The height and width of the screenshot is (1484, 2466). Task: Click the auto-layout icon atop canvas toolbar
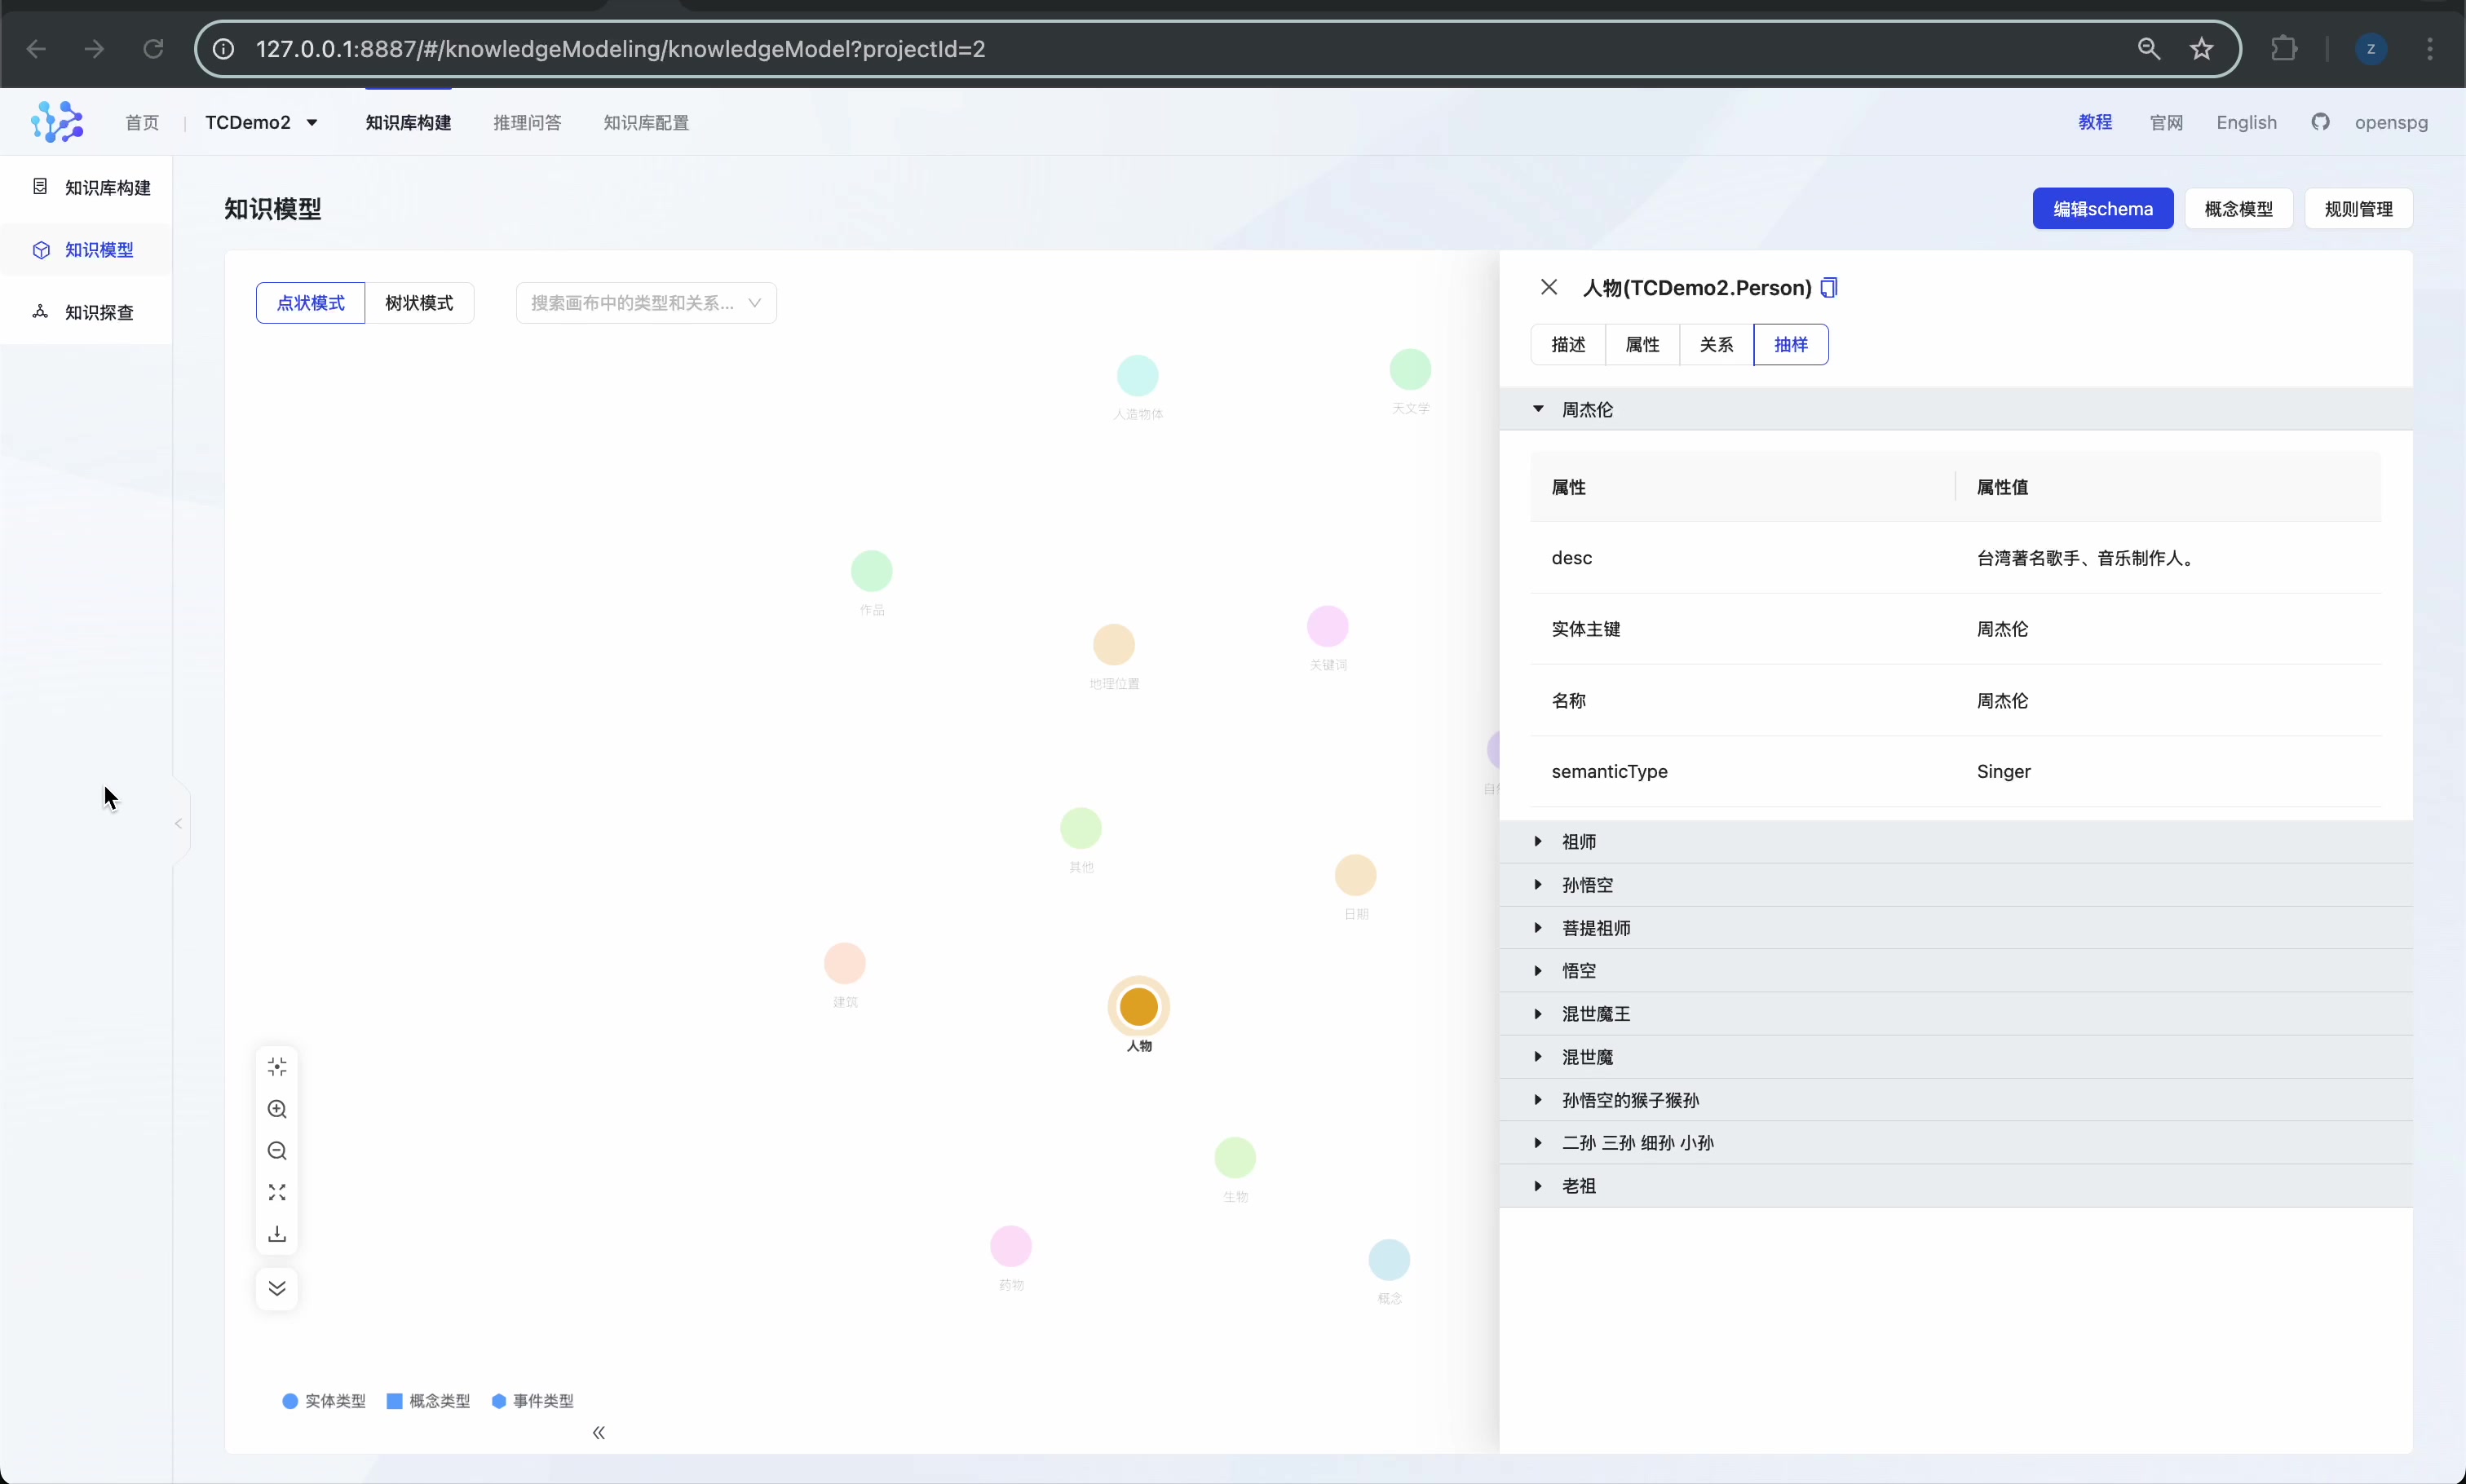[x=277, y=1067]
